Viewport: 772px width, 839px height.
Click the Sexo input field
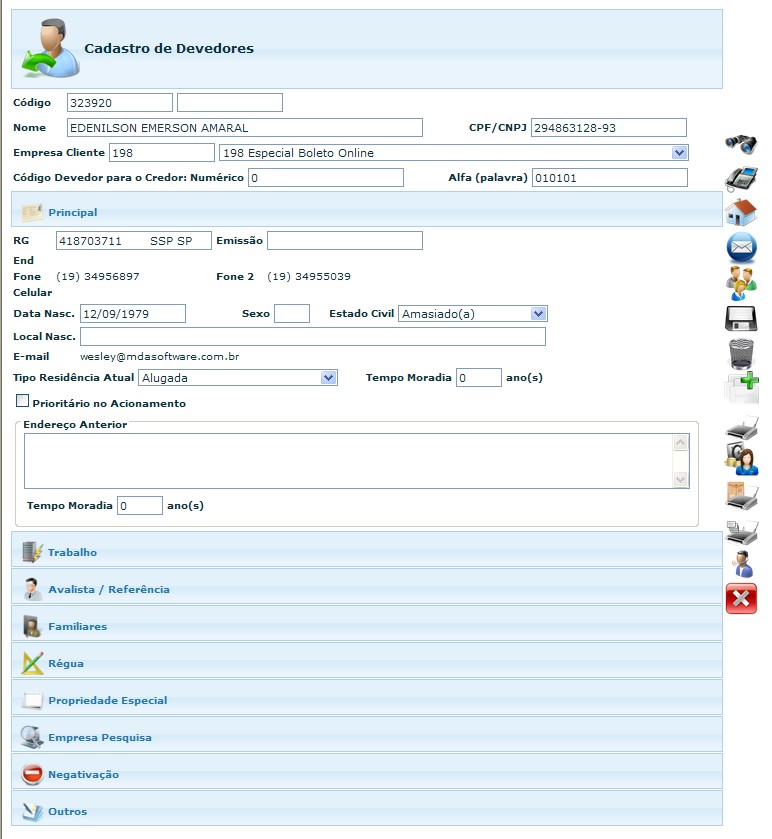coord(292,314)
